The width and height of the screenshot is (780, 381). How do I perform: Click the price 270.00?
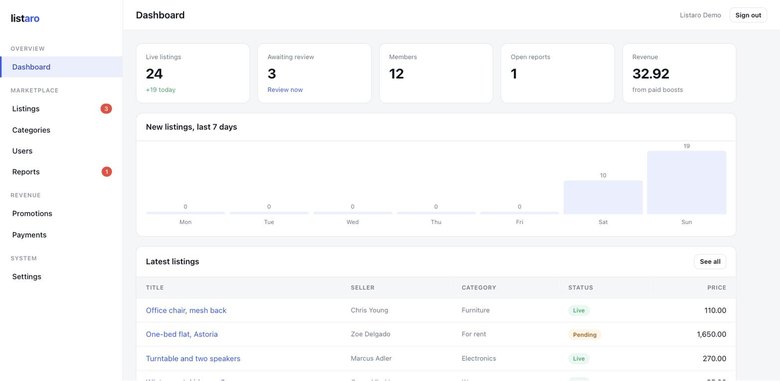tap(715, 359)
